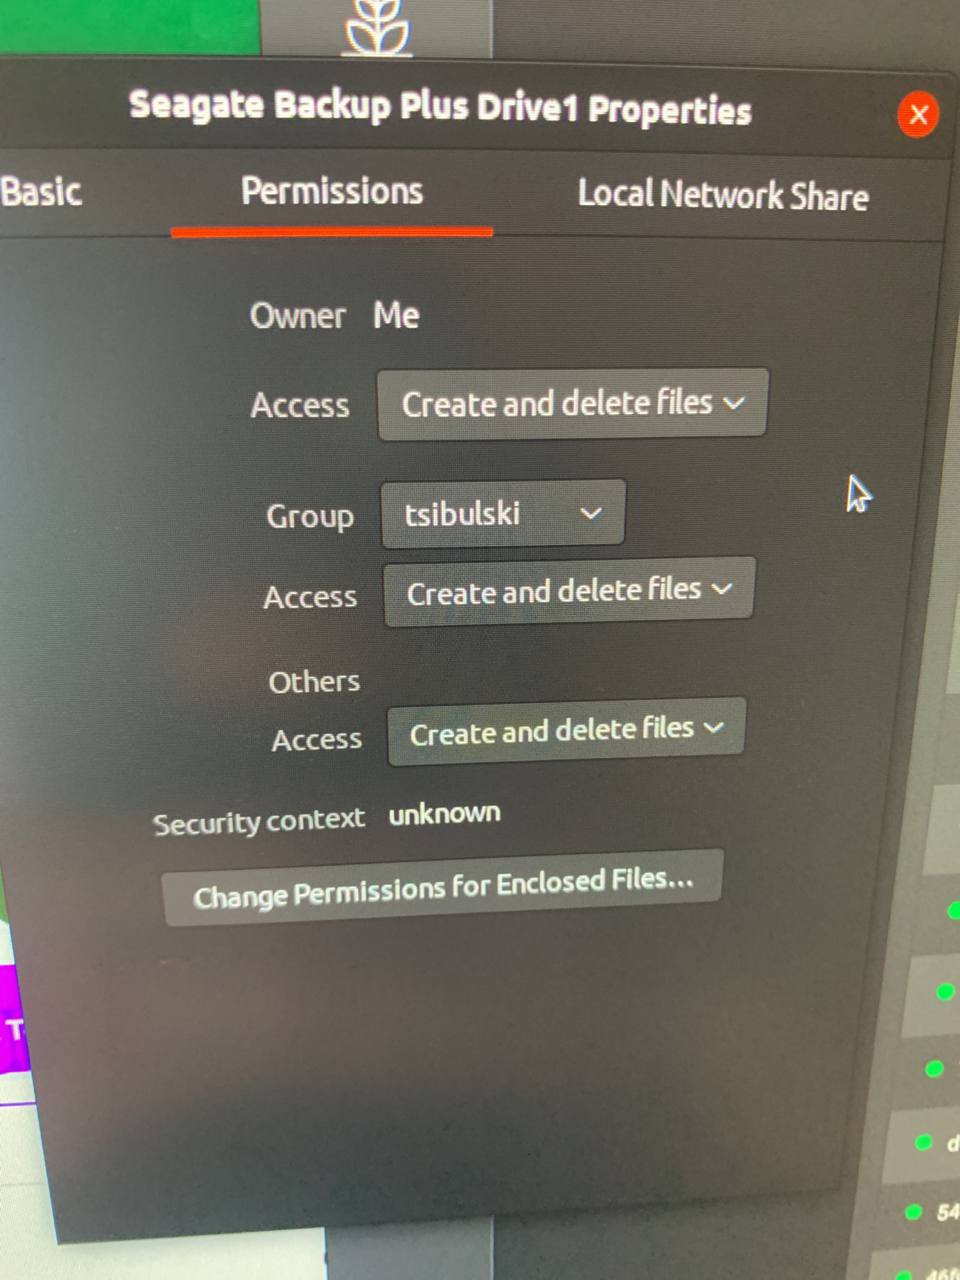Close the Seagate Backup Plus Drive1 Properties dialog

[x=918, y=115]
